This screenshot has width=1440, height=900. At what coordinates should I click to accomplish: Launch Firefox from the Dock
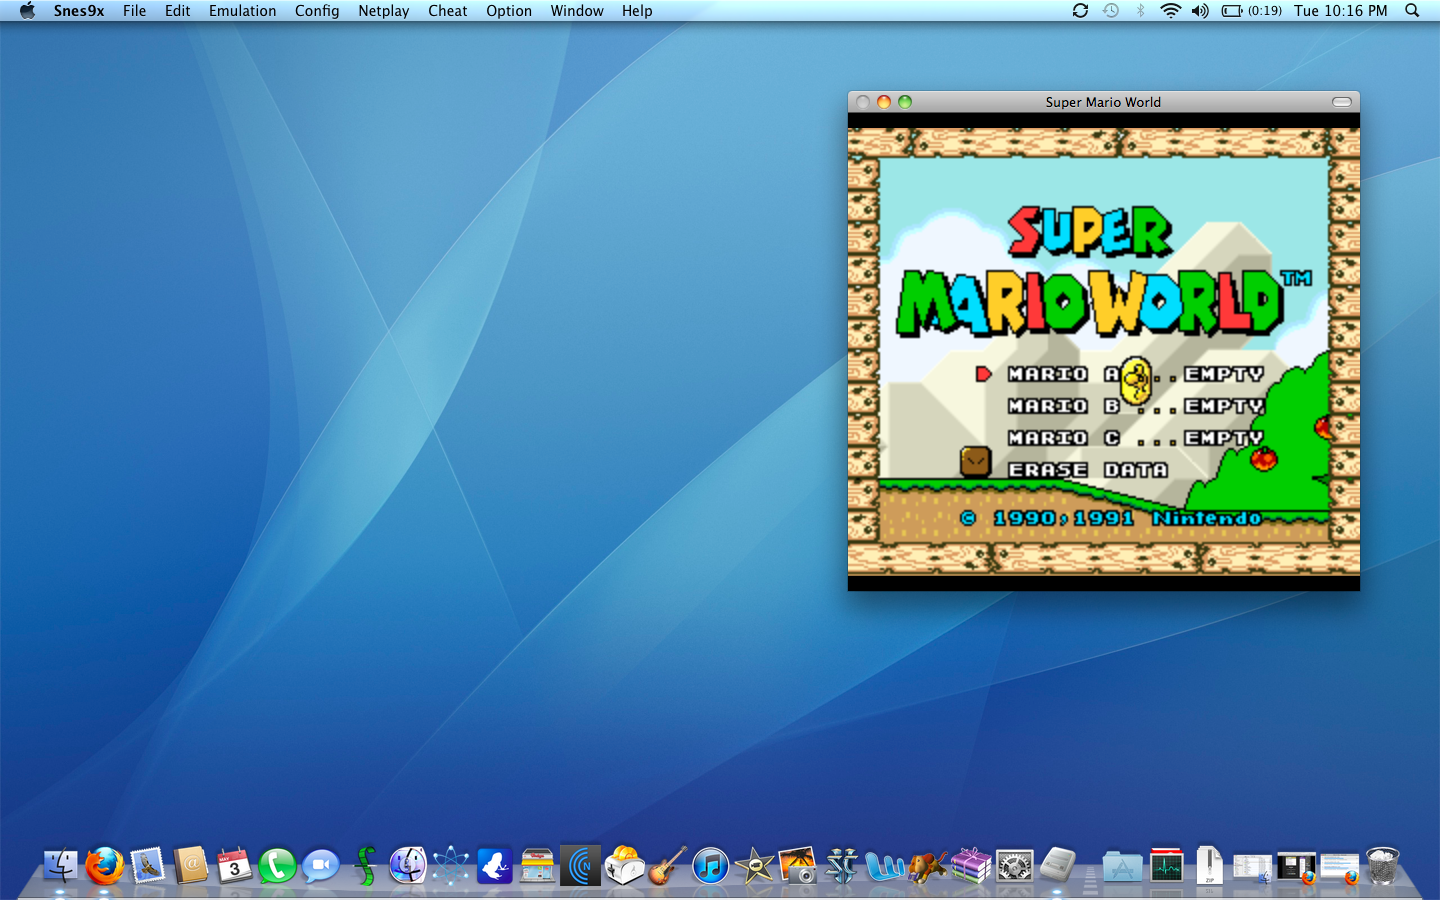click(x=104, y=865)
